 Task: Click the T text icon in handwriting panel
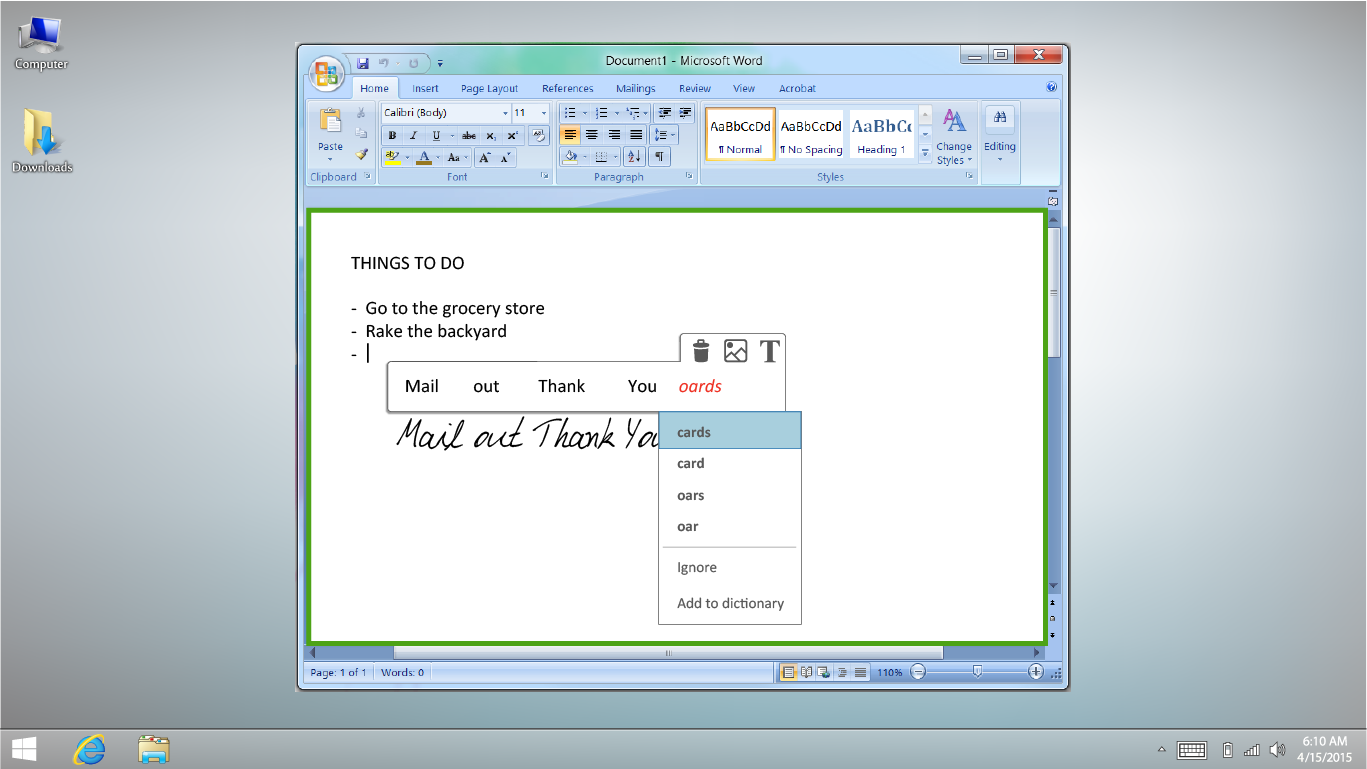pos(769,351)
